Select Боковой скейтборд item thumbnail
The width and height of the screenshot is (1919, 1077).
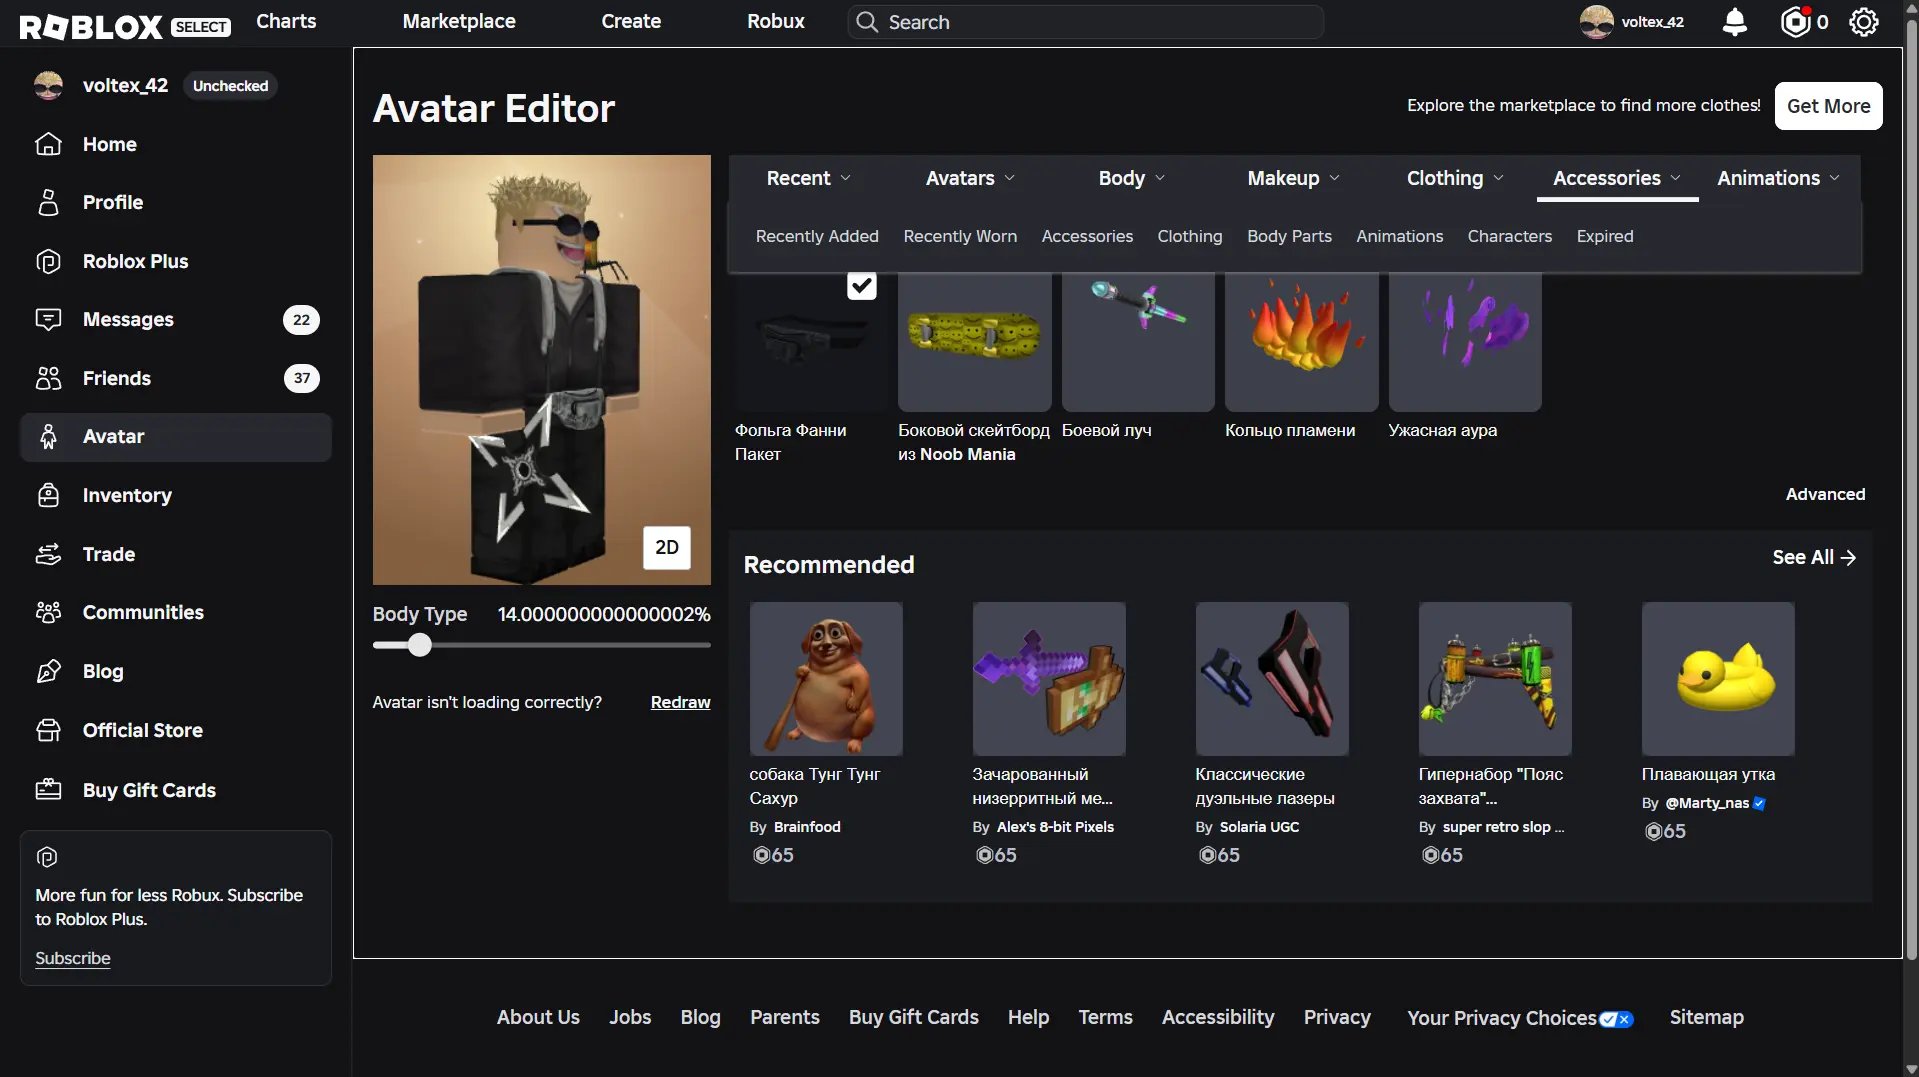975,341
